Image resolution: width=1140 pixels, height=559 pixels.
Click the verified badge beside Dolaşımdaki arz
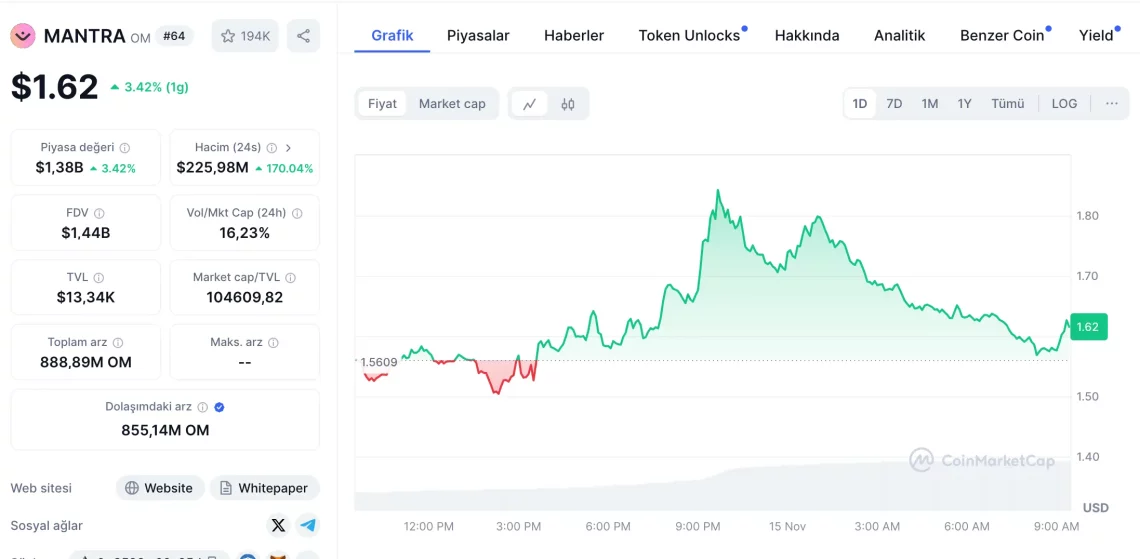point(219,407)
